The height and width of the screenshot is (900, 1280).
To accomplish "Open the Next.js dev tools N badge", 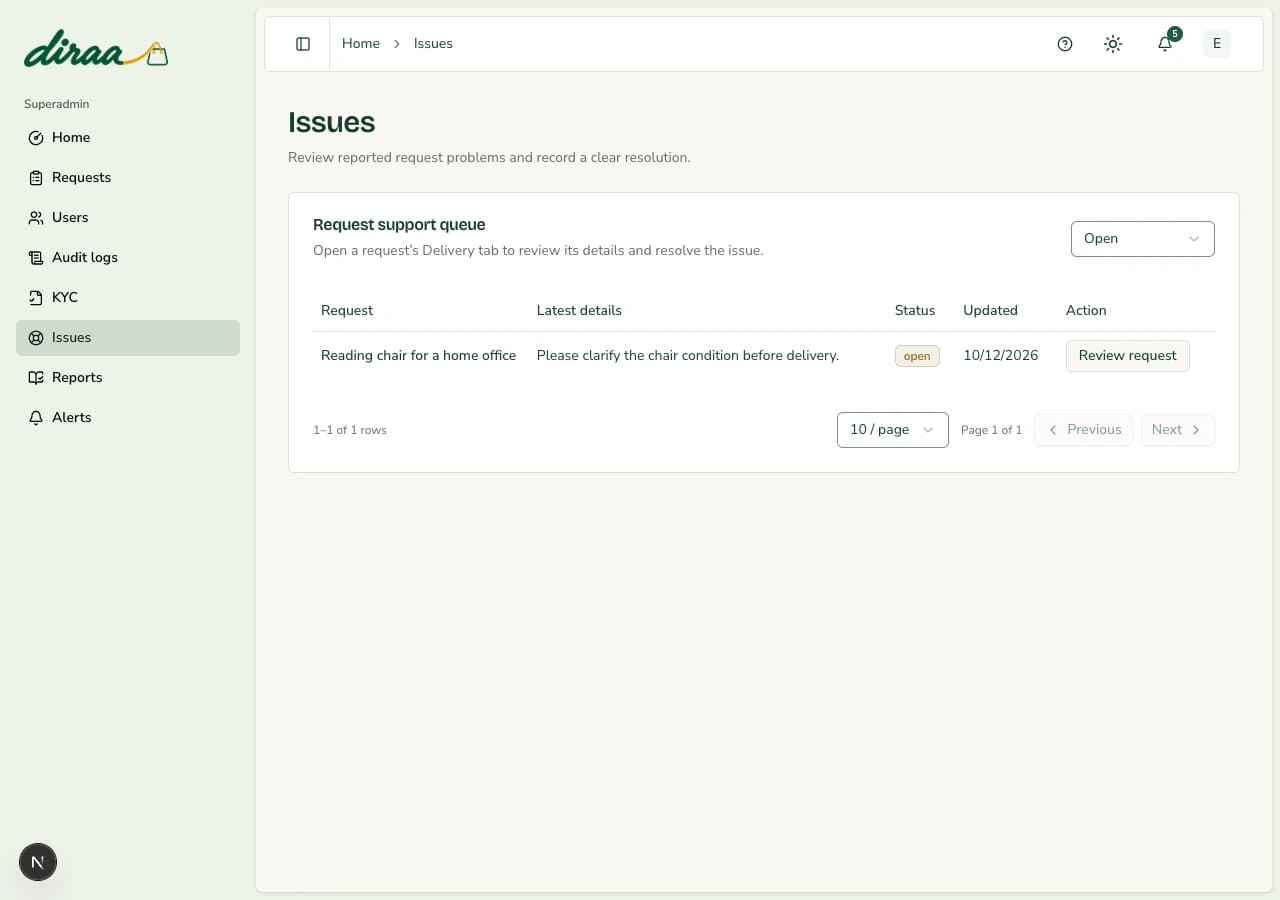I will click(x=38, y=862).
